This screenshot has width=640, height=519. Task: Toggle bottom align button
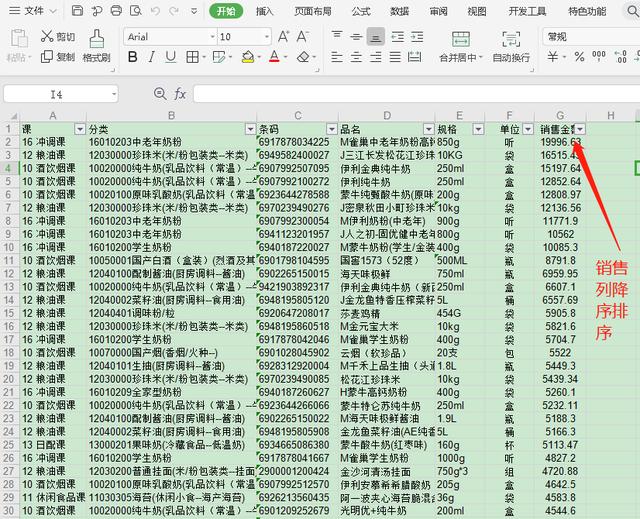tap(376, 37)
